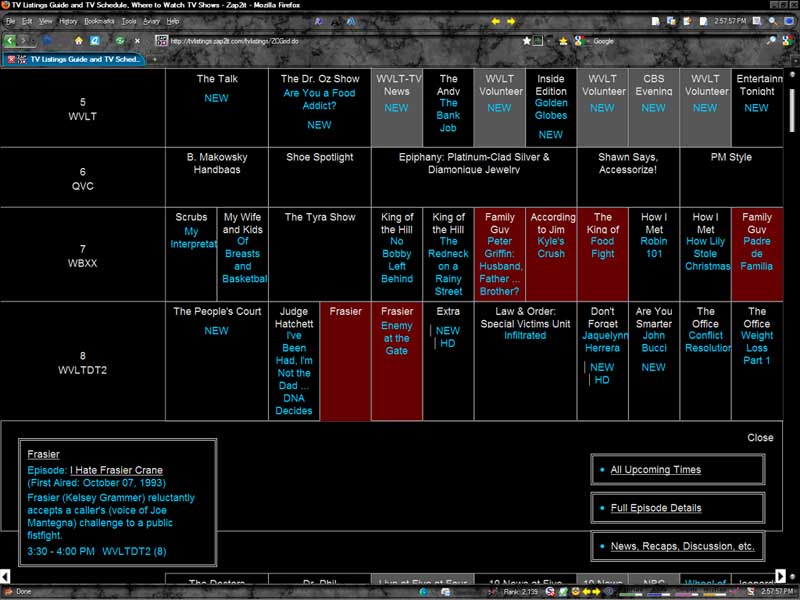Click the Stop loading X icon
The image size is (800, 600).
pos(137,41)
